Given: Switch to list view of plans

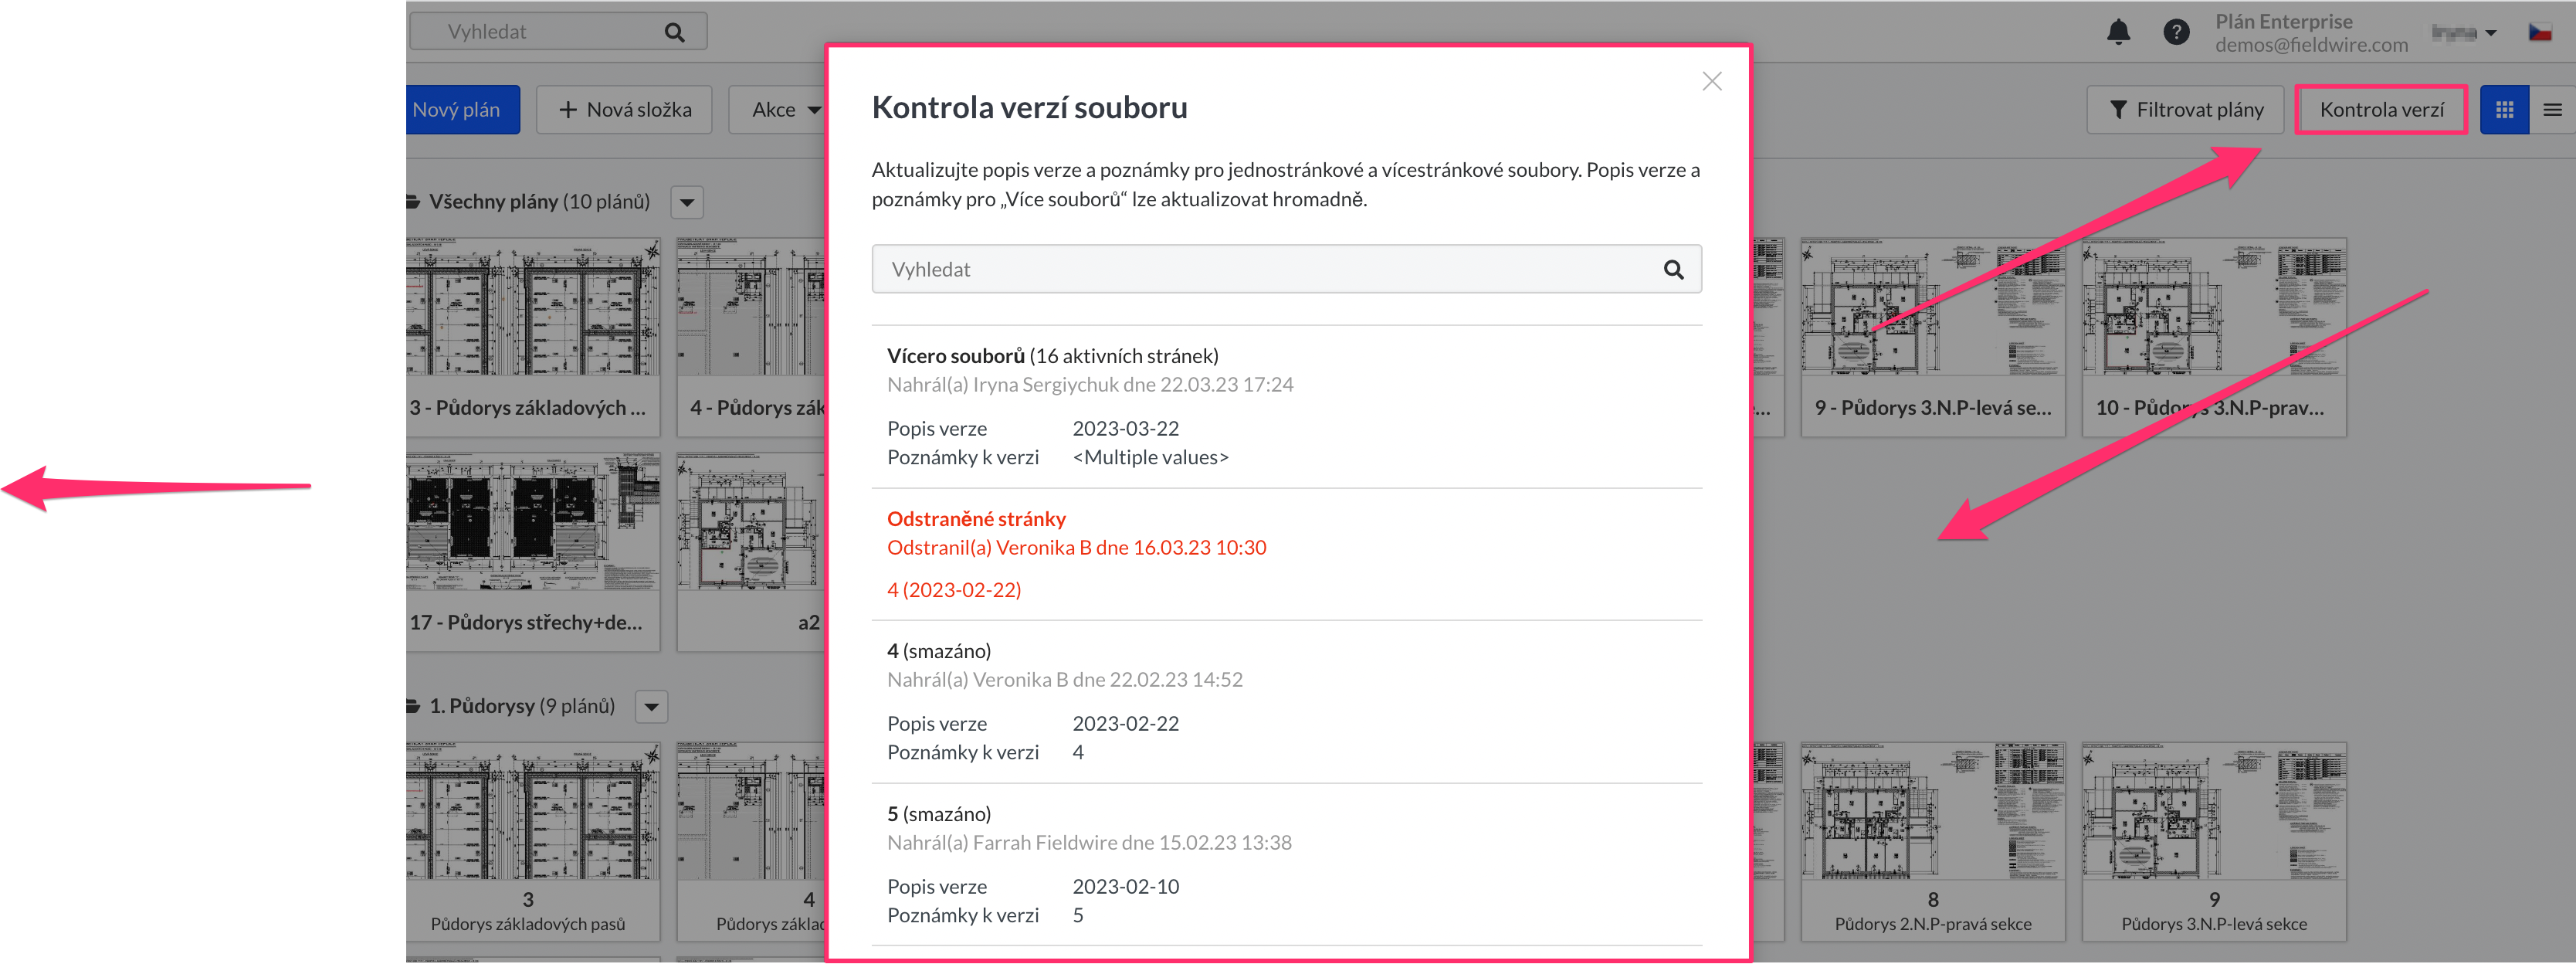Looking at the screenshot, I should 2553,109.
